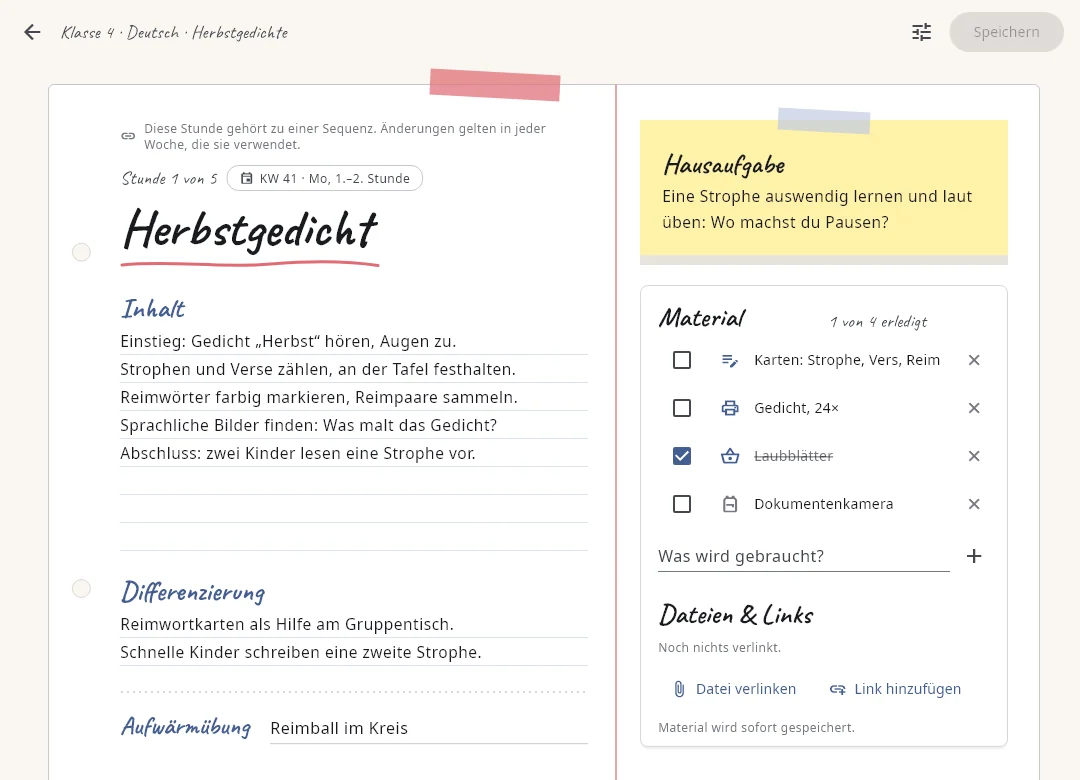Click the Datei verlinken link
This screenshot has width=1080, height=780.
point(734,688)
